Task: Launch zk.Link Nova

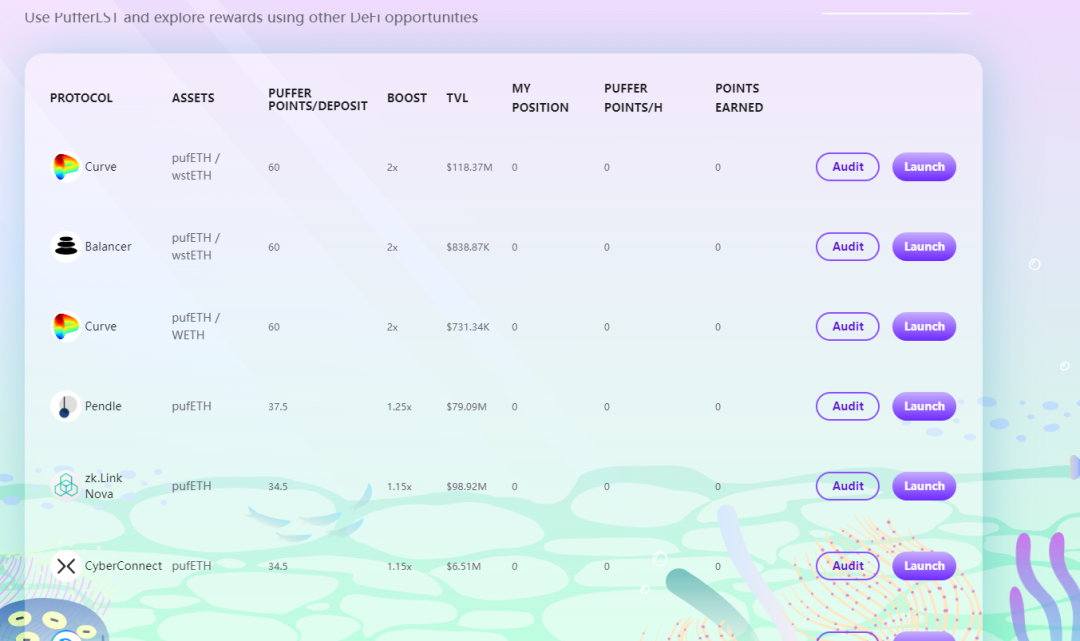Action: point(924,486)
